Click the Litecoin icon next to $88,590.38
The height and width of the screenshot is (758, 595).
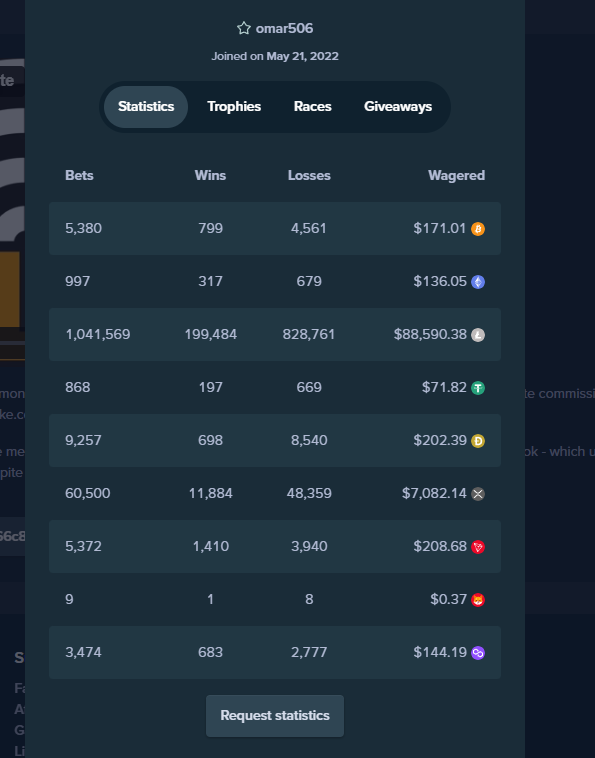tap(478, 335)
